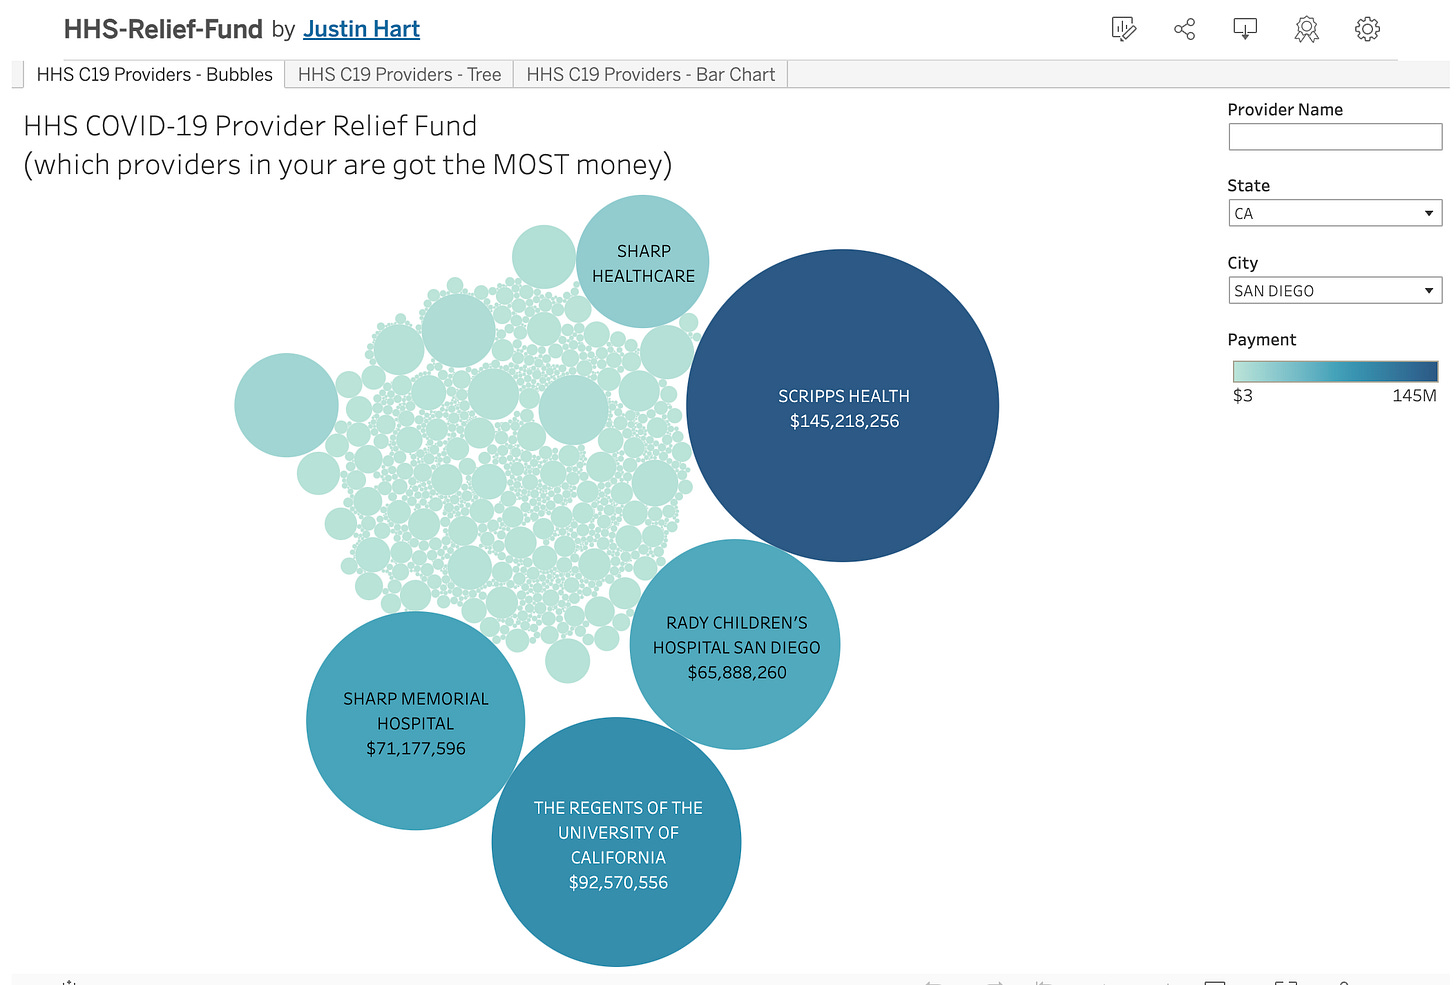
Task: Select the Rady Children's Hospital San Diego bubble
Action: pyautogui.click(x=735, y=644)
